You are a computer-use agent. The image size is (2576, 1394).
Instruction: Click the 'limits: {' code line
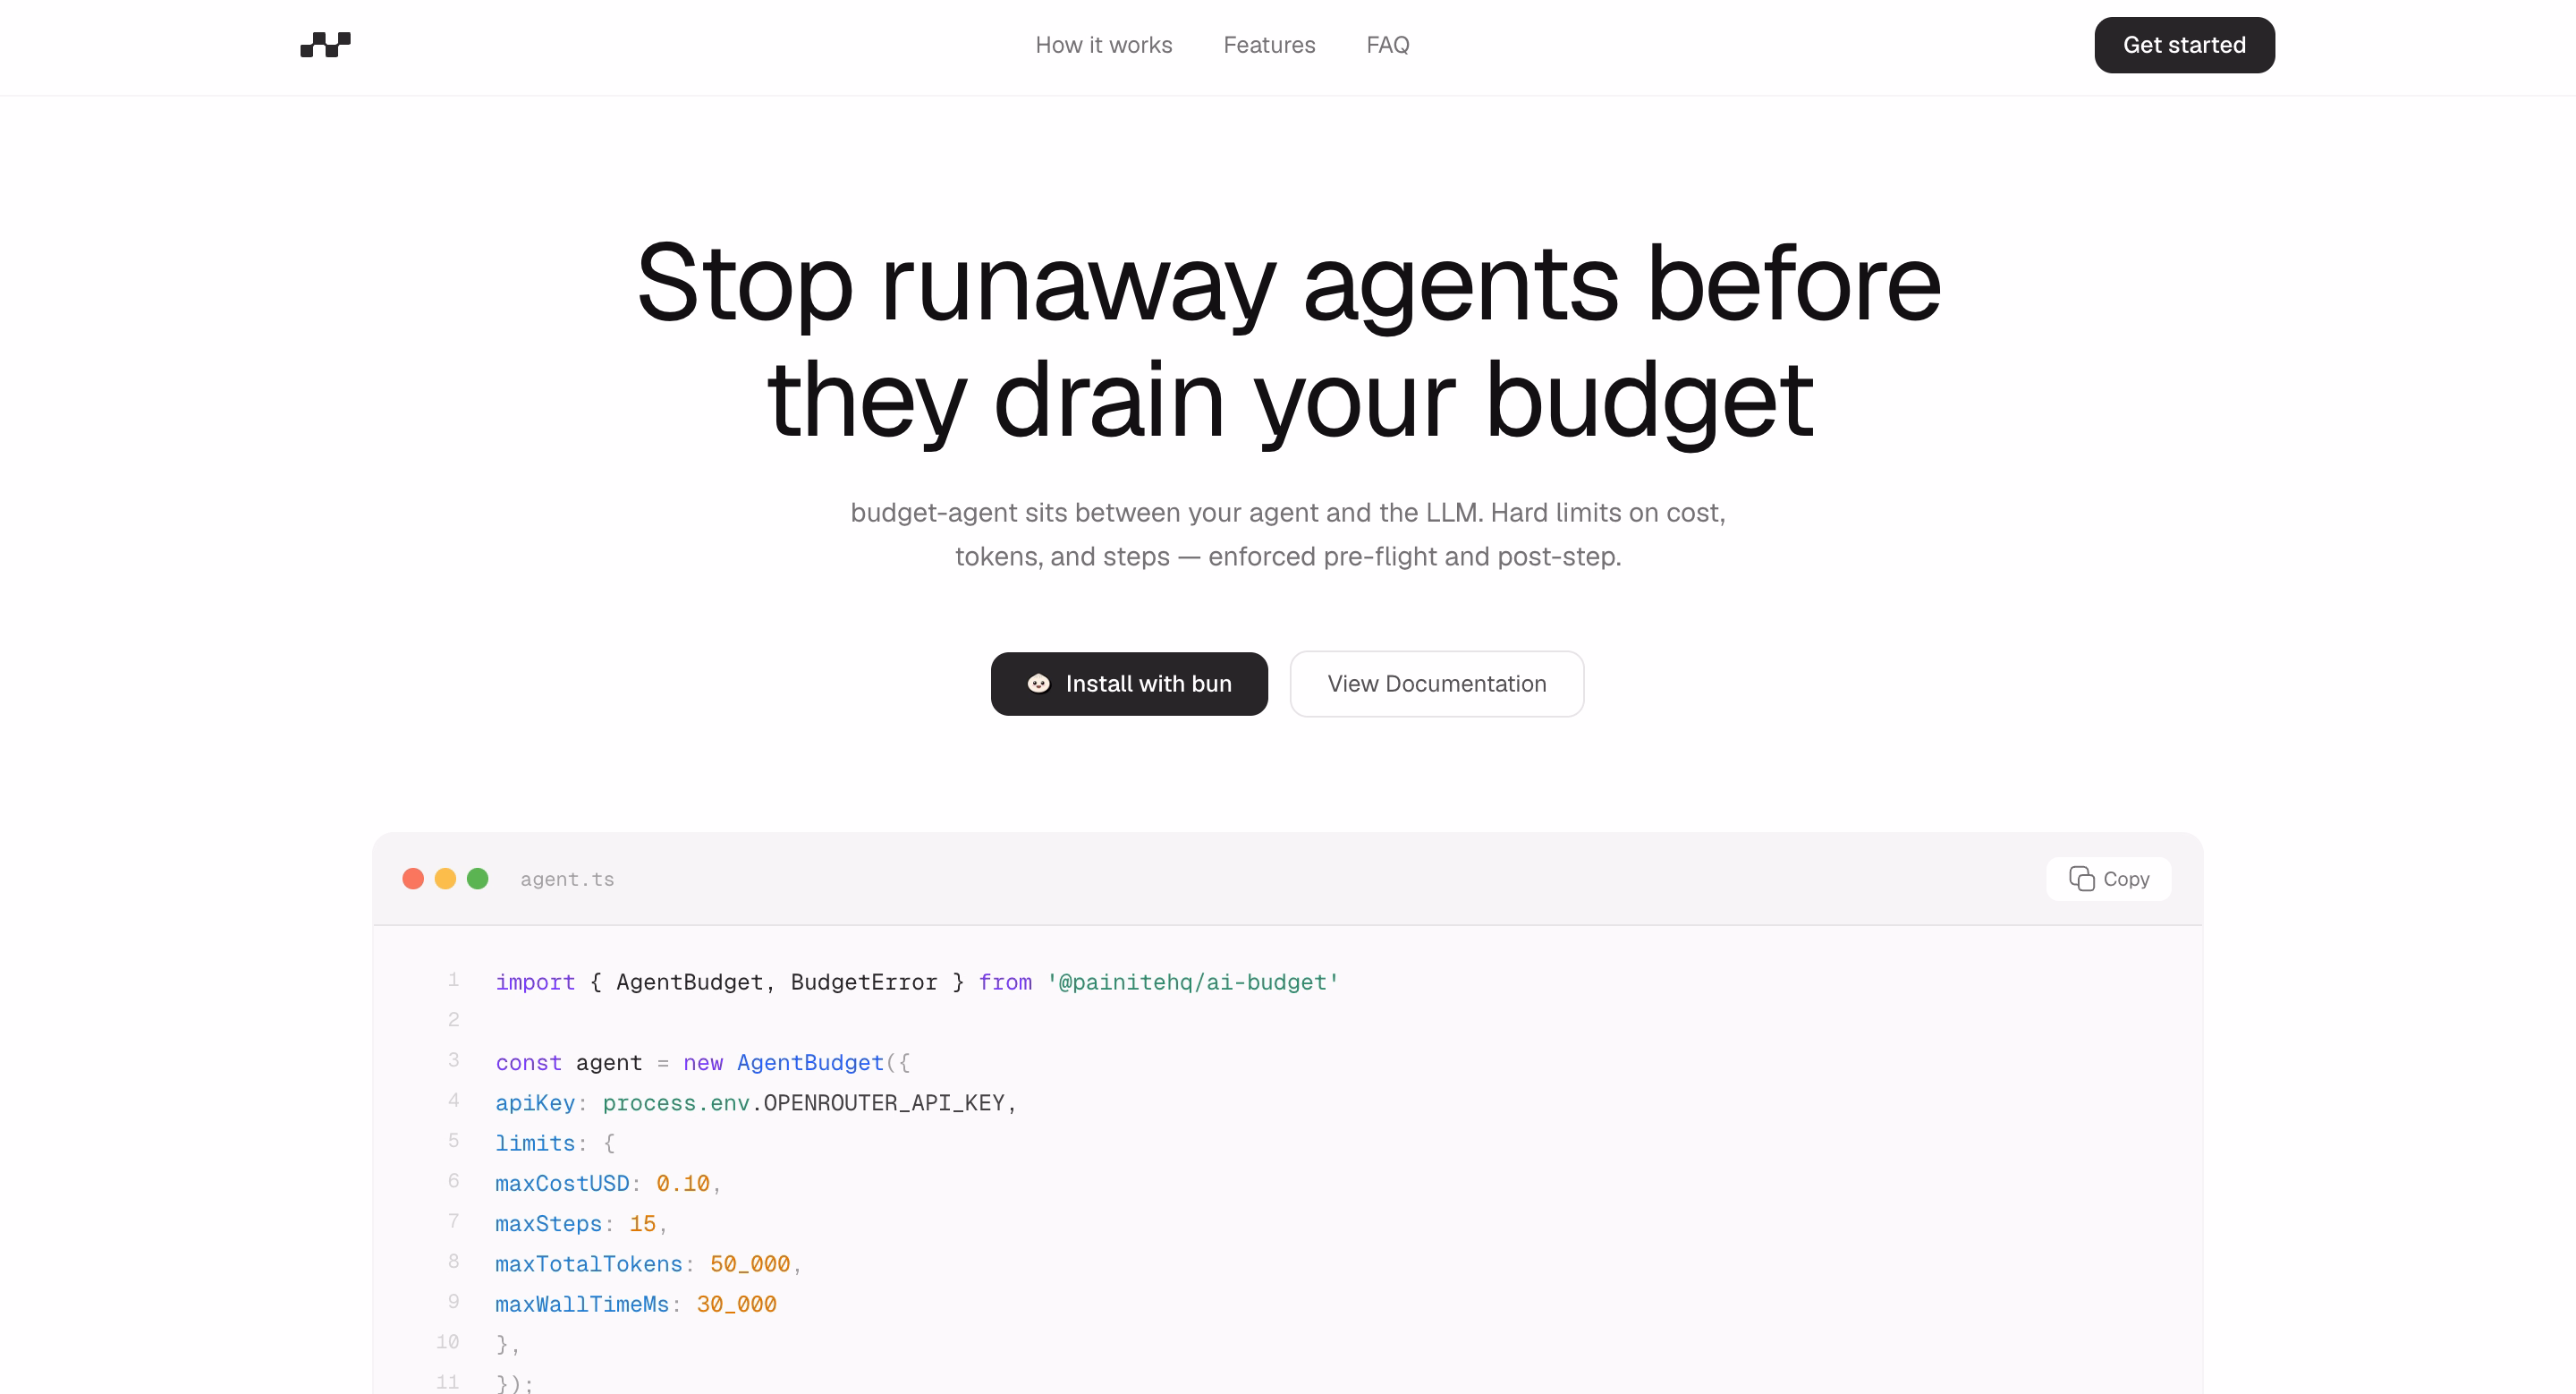point(555,1143)
